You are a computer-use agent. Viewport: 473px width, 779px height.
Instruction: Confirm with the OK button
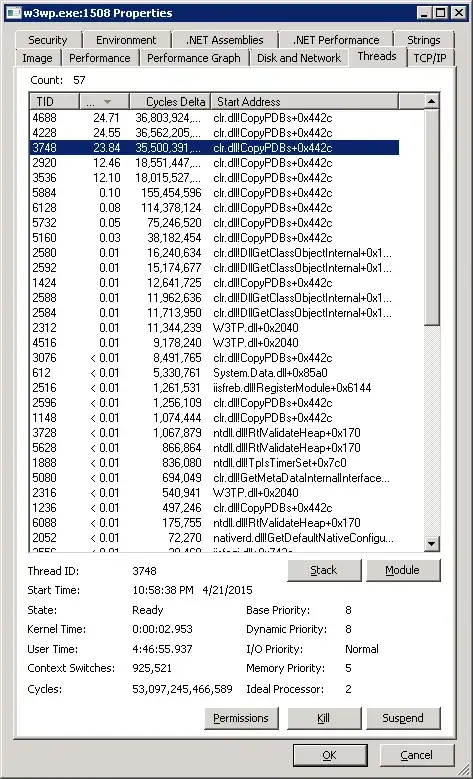pos(330,755)
